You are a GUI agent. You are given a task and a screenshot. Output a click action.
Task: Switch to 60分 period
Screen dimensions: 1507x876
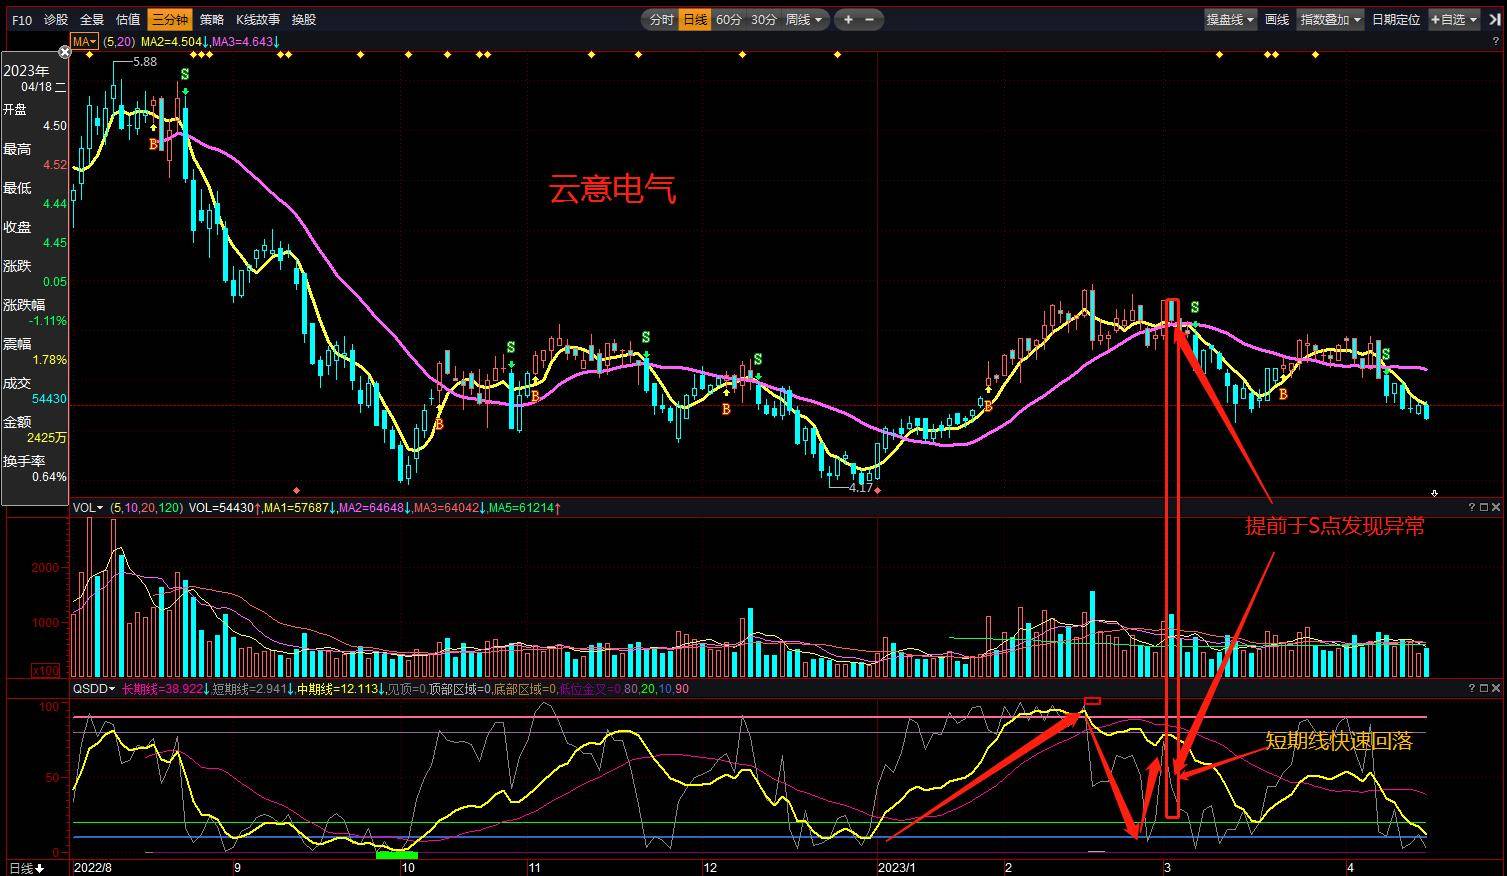coord(729,19)
